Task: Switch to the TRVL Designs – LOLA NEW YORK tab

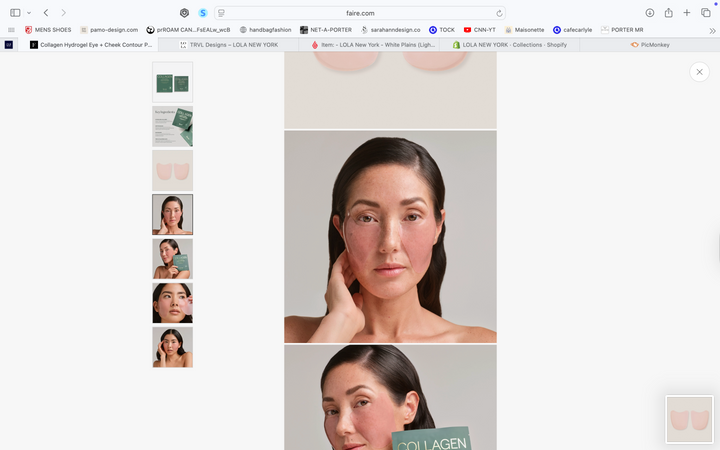Action: coord(229,45)
